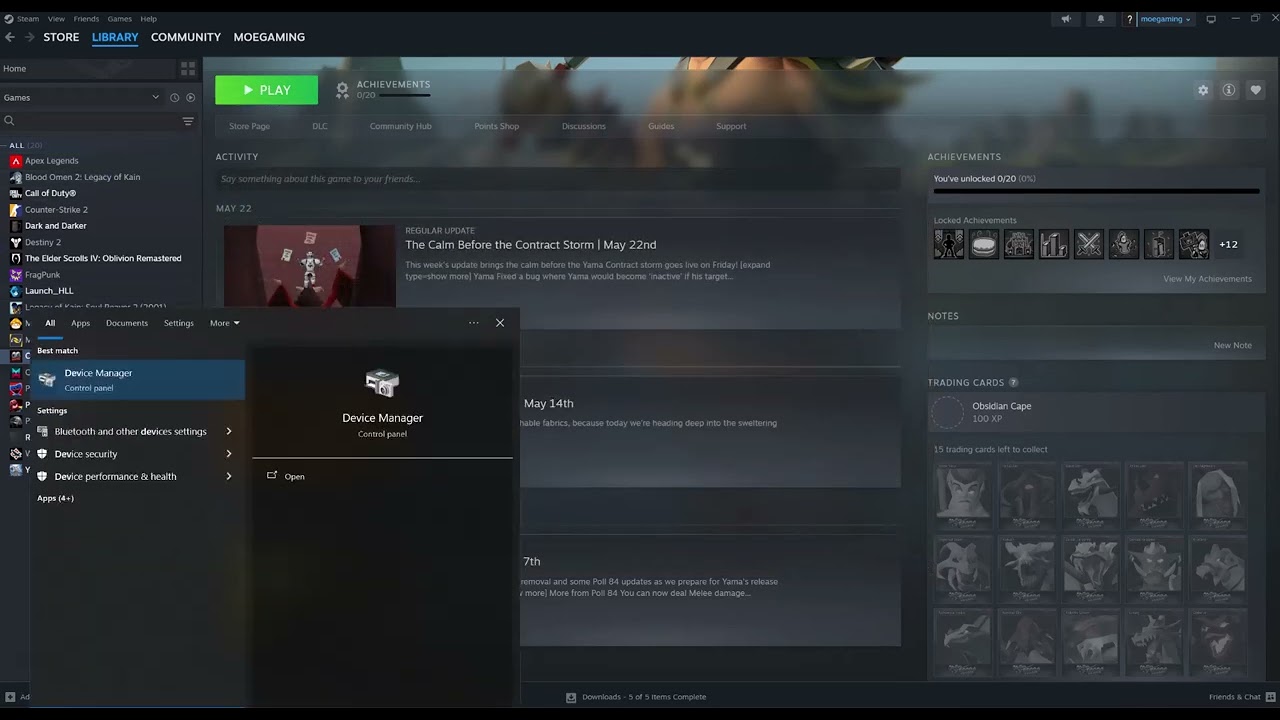The height and width of the screenshot is (720, 1280).
Task: Expand the Apps (4+) search section
Action: point(55,498)
